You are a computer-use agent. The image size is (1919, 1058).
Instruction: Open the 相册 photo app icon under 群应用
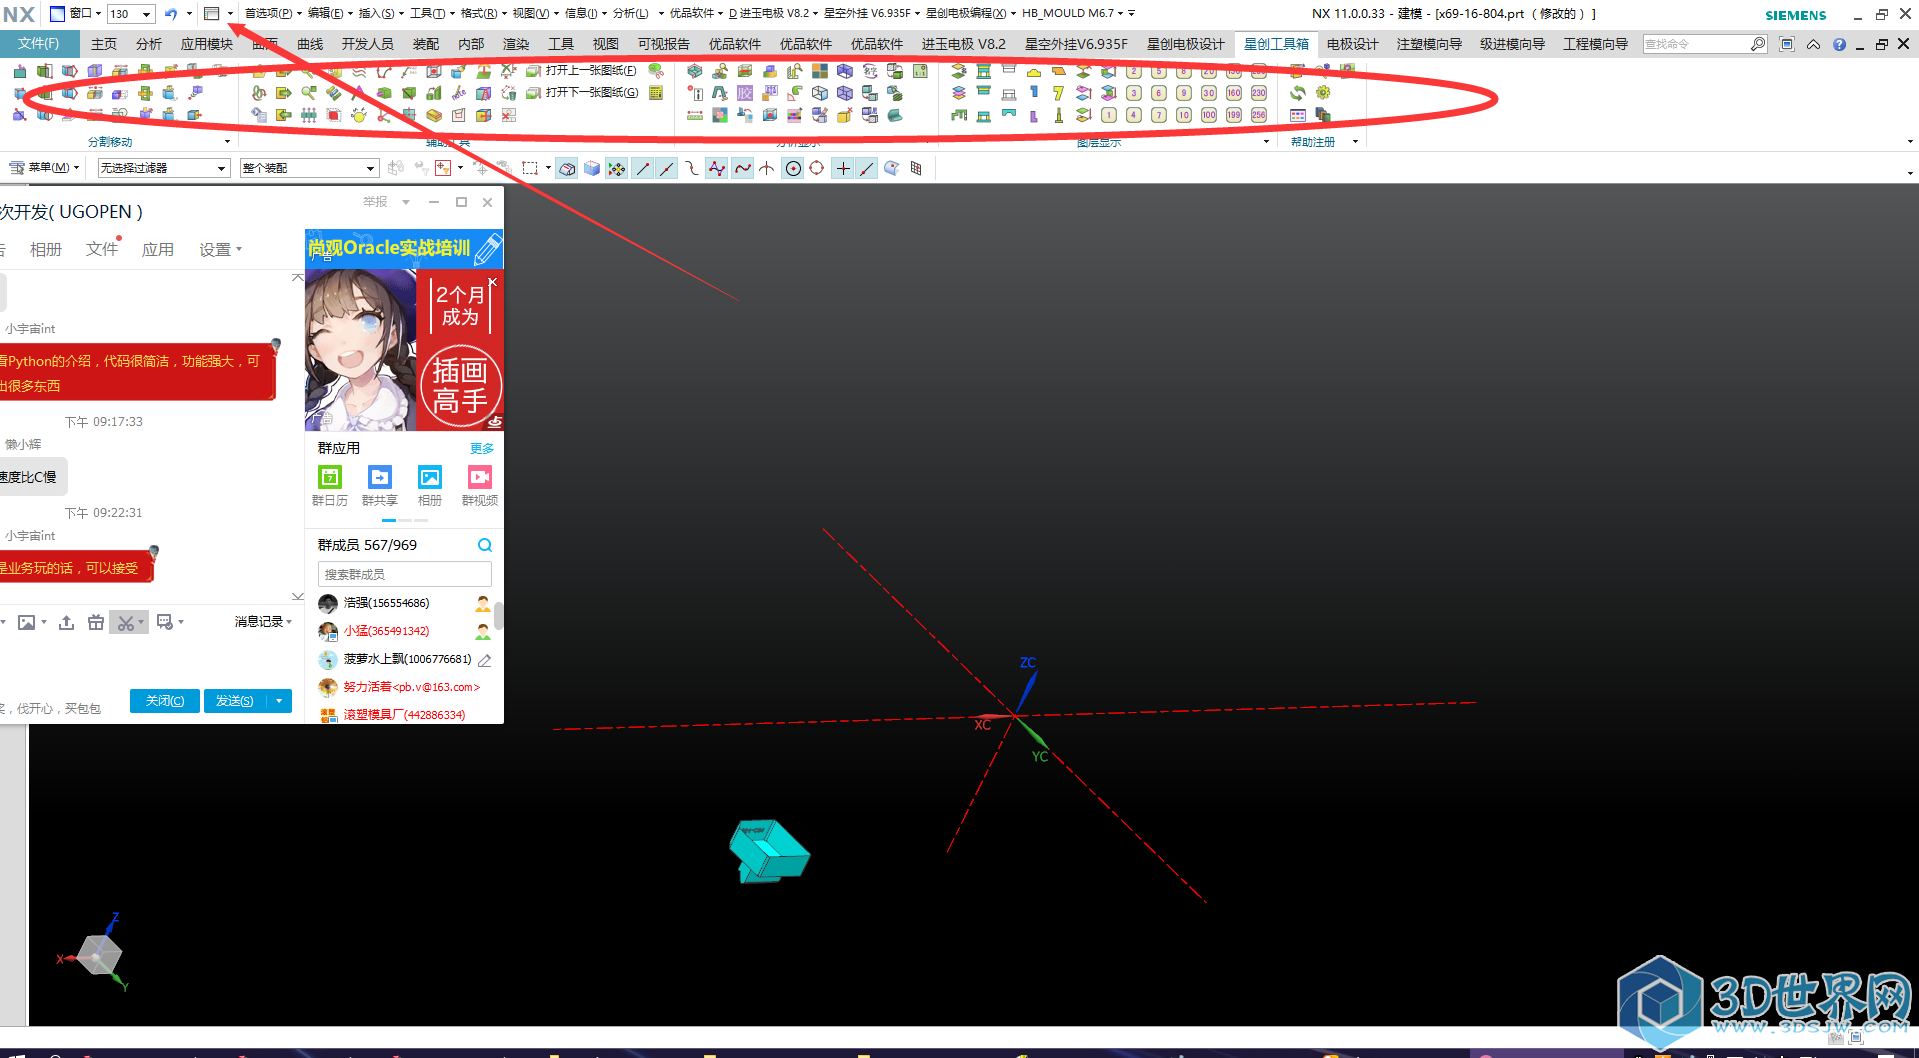[x=430, y=477]
